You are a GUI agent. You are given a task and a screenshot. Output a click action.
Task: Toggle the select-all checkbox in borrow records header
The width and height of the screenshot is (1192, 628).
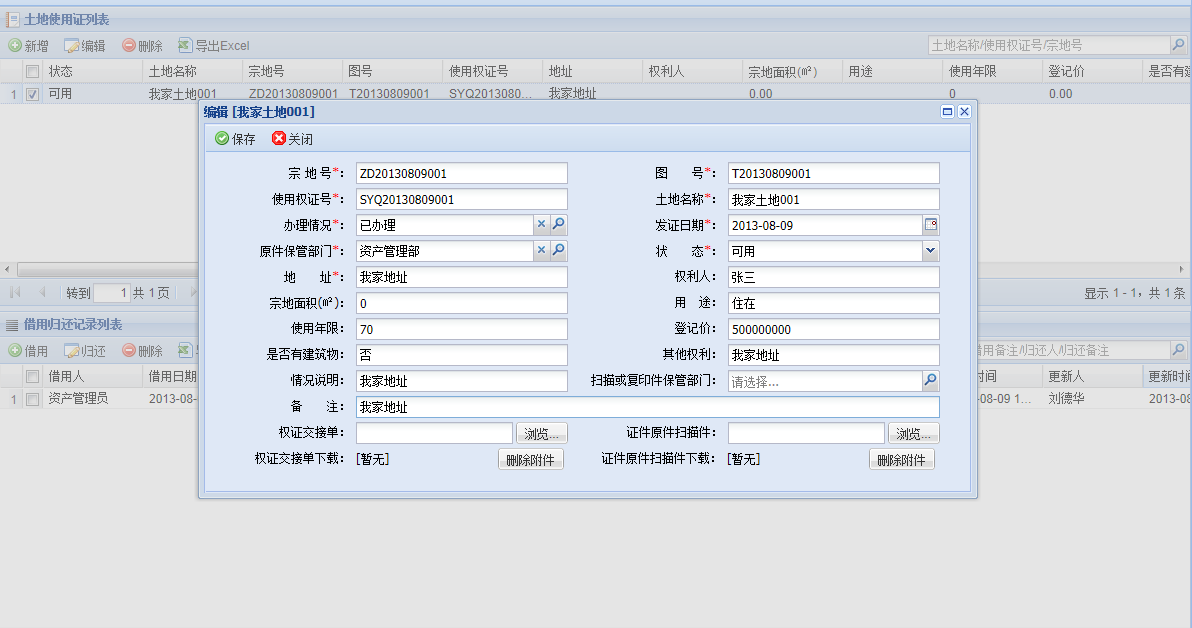click(x=32, y=376)
